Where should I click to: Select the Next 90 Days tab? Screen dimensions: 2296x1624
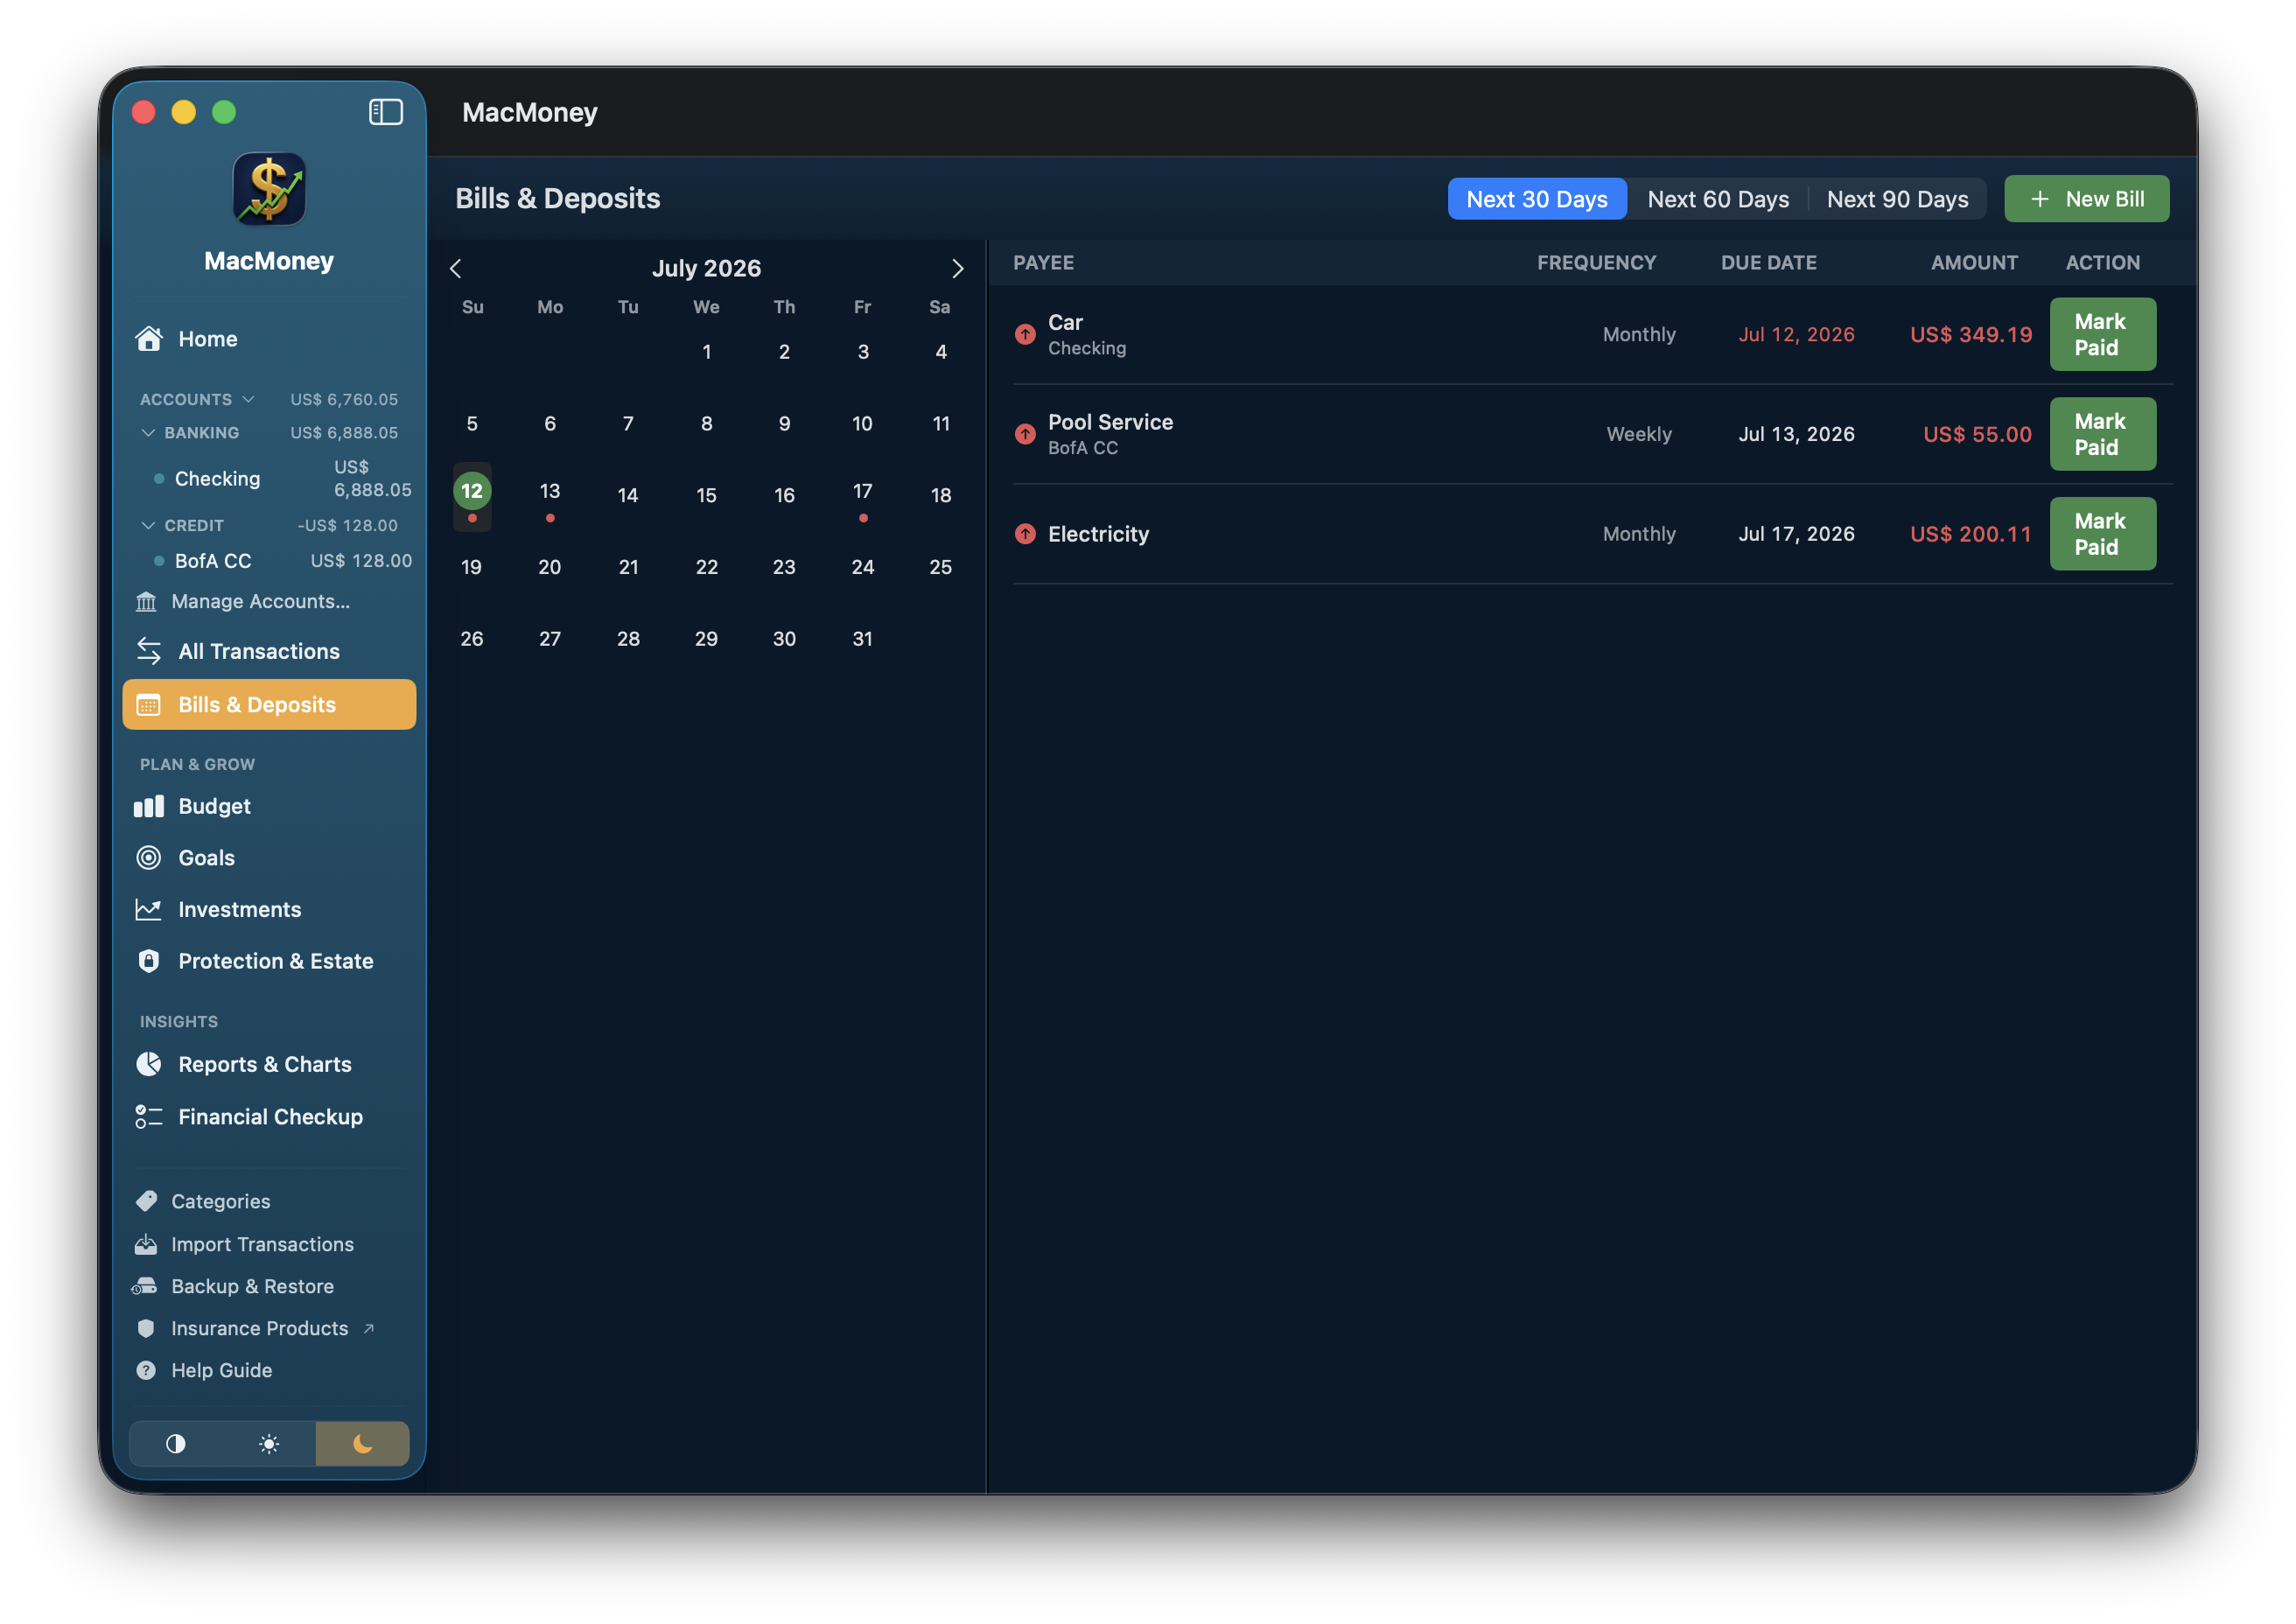pos(1897,199)
